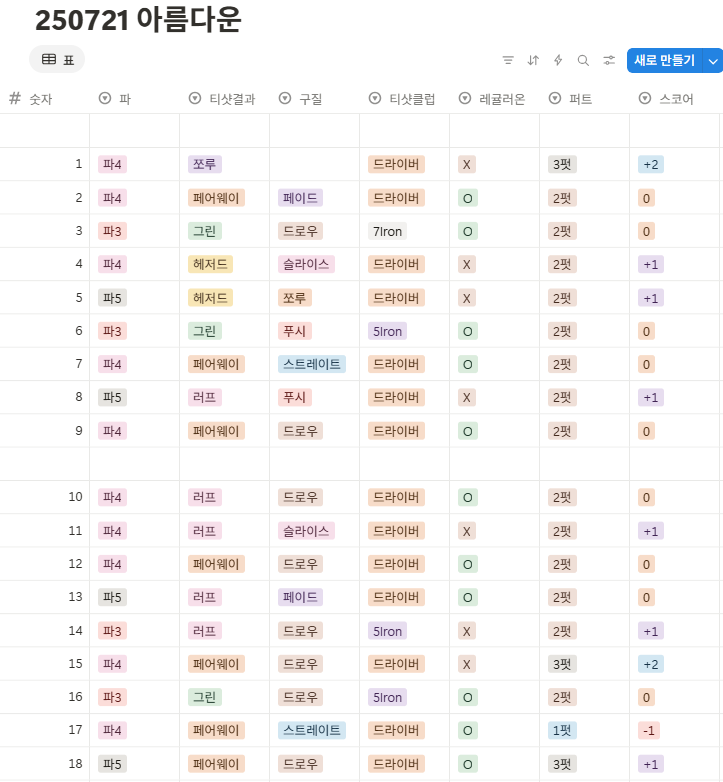723x782 pixels.
Task: Click the 헤저드 tag in row 4
Action: point(210,264)
